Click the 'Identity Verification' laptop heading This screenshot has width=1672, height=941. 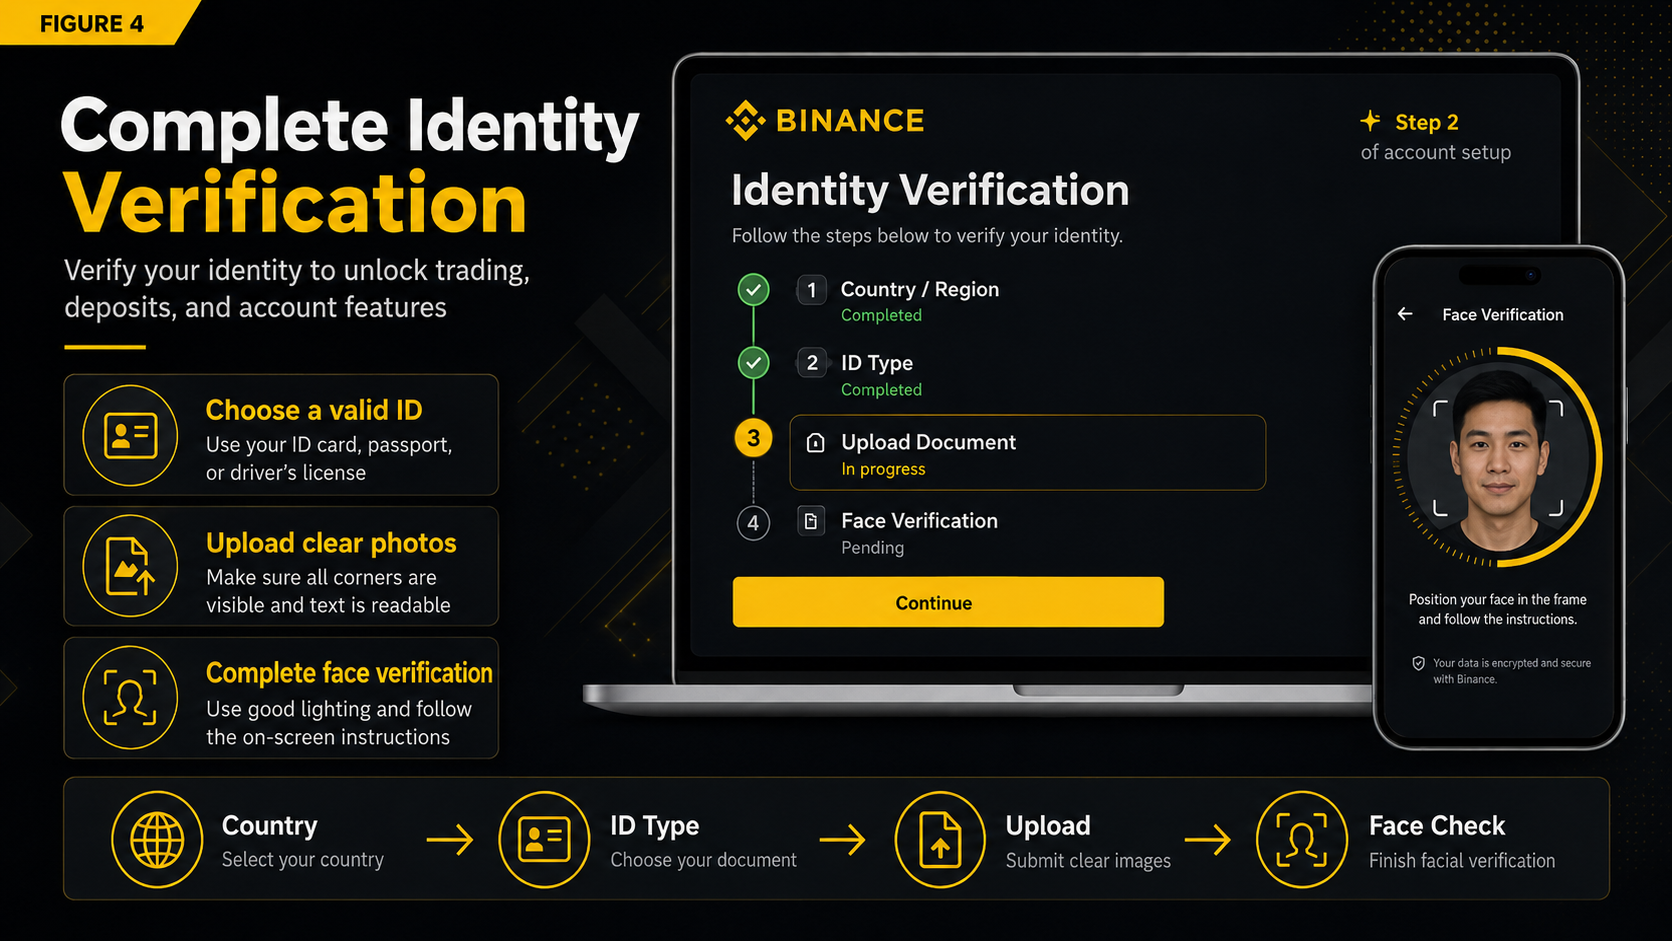tap(930, 190)
